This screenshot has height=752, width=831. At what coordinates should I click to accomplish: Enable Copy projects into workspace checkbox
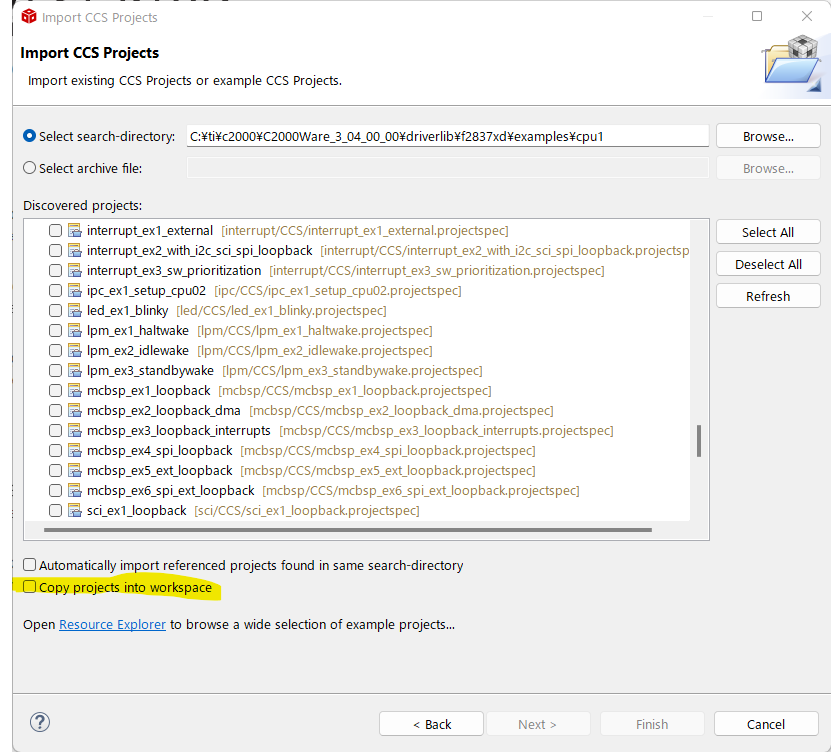(x=30, y=587)
